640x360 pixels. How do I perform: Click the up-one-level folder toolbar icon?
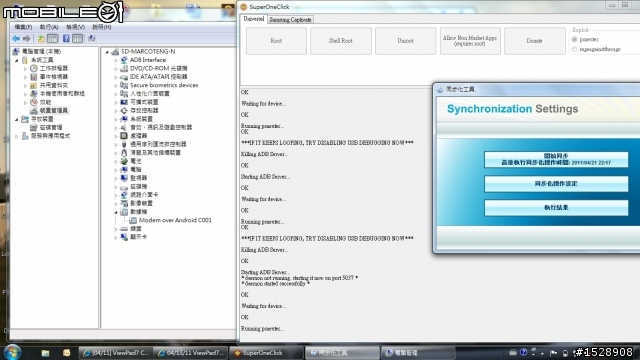point(41,38)
